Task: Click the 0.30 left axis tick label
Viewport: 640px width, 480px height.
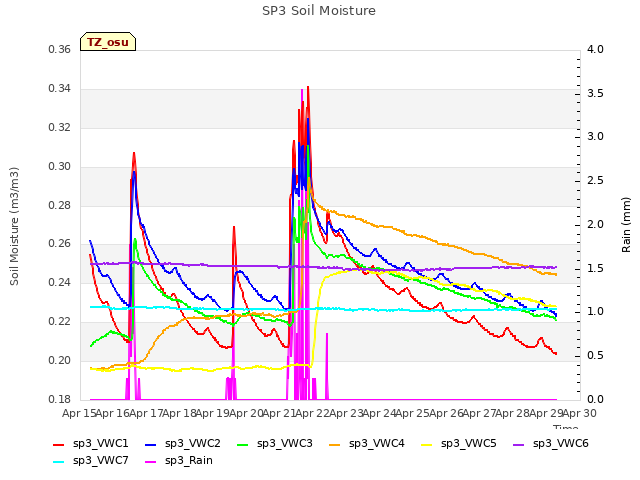Action: tap(59, 167)
